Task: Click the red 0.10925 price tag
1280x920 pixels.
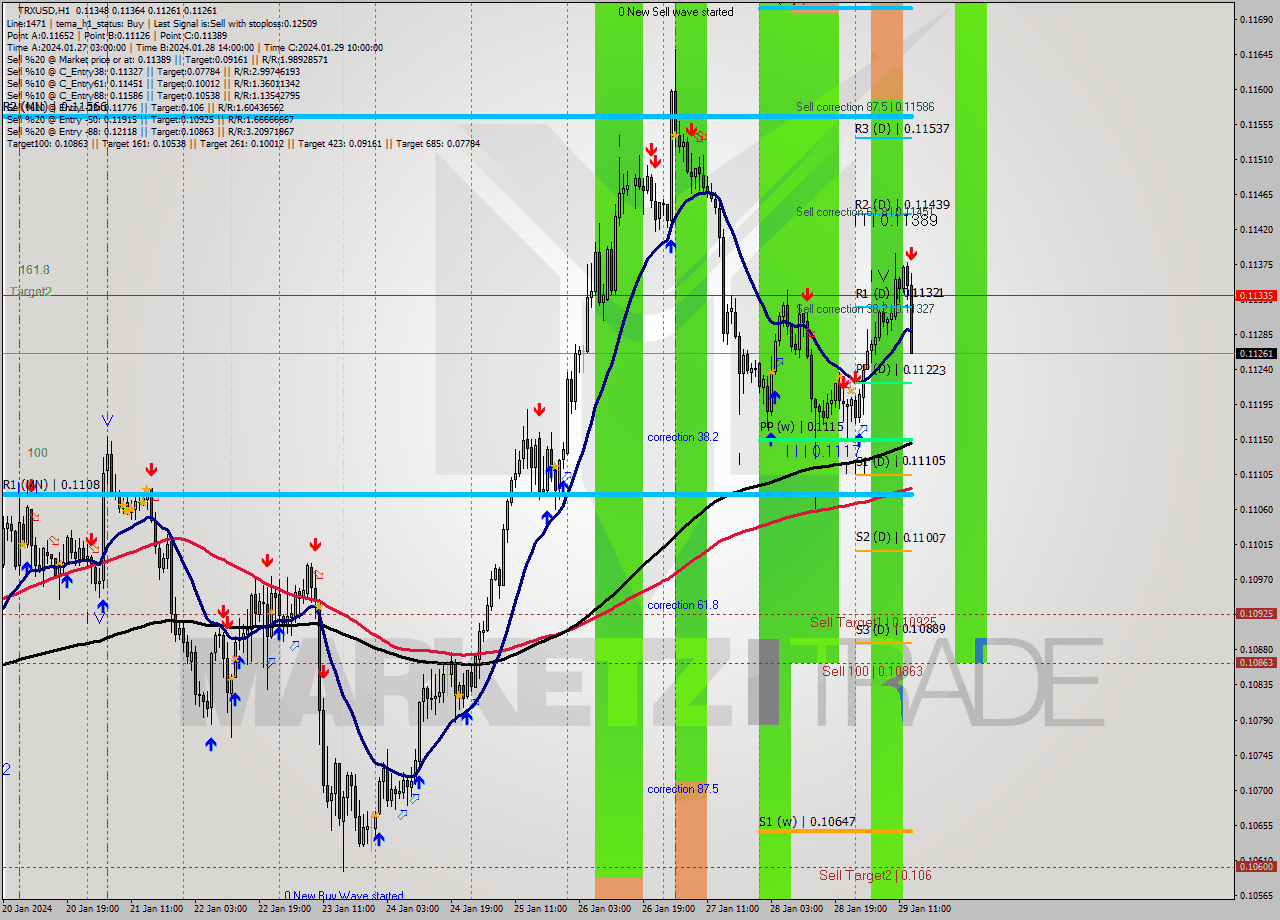Action: [x=1256, y=613]
